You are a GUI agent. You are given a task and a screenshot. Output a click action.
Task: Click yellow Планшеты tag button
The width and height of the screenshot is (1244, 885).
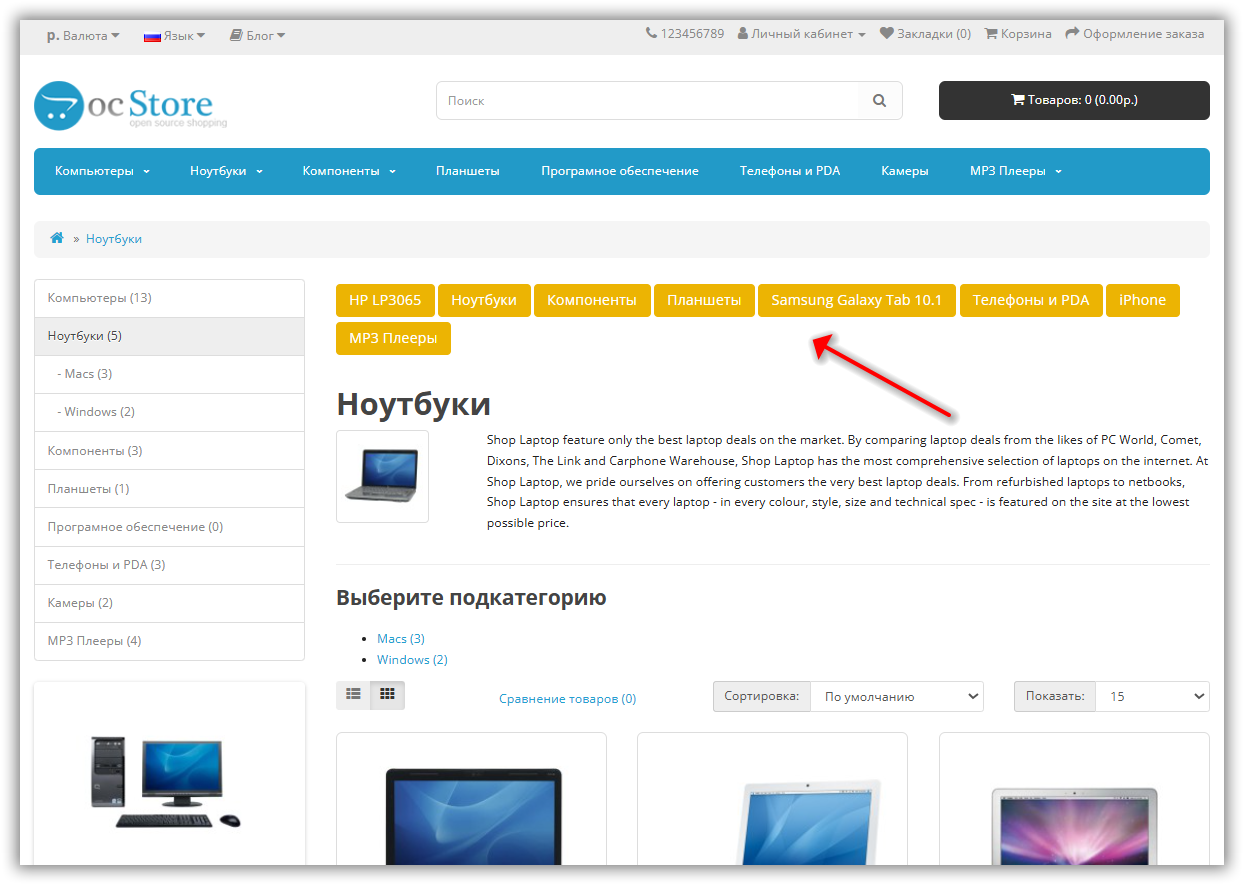[x=704, y=300]
